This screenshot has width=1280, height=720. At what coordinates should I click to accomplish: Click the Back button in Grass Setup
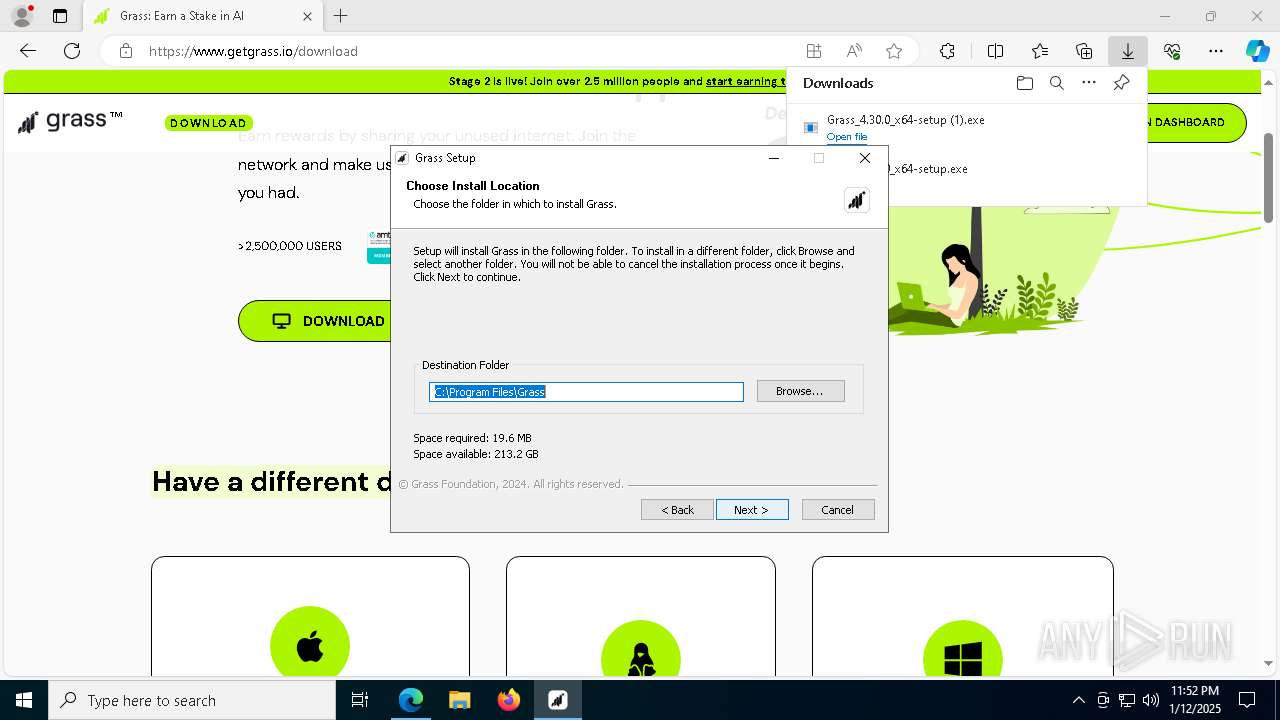pyautogui.click(x=677, y=510)
